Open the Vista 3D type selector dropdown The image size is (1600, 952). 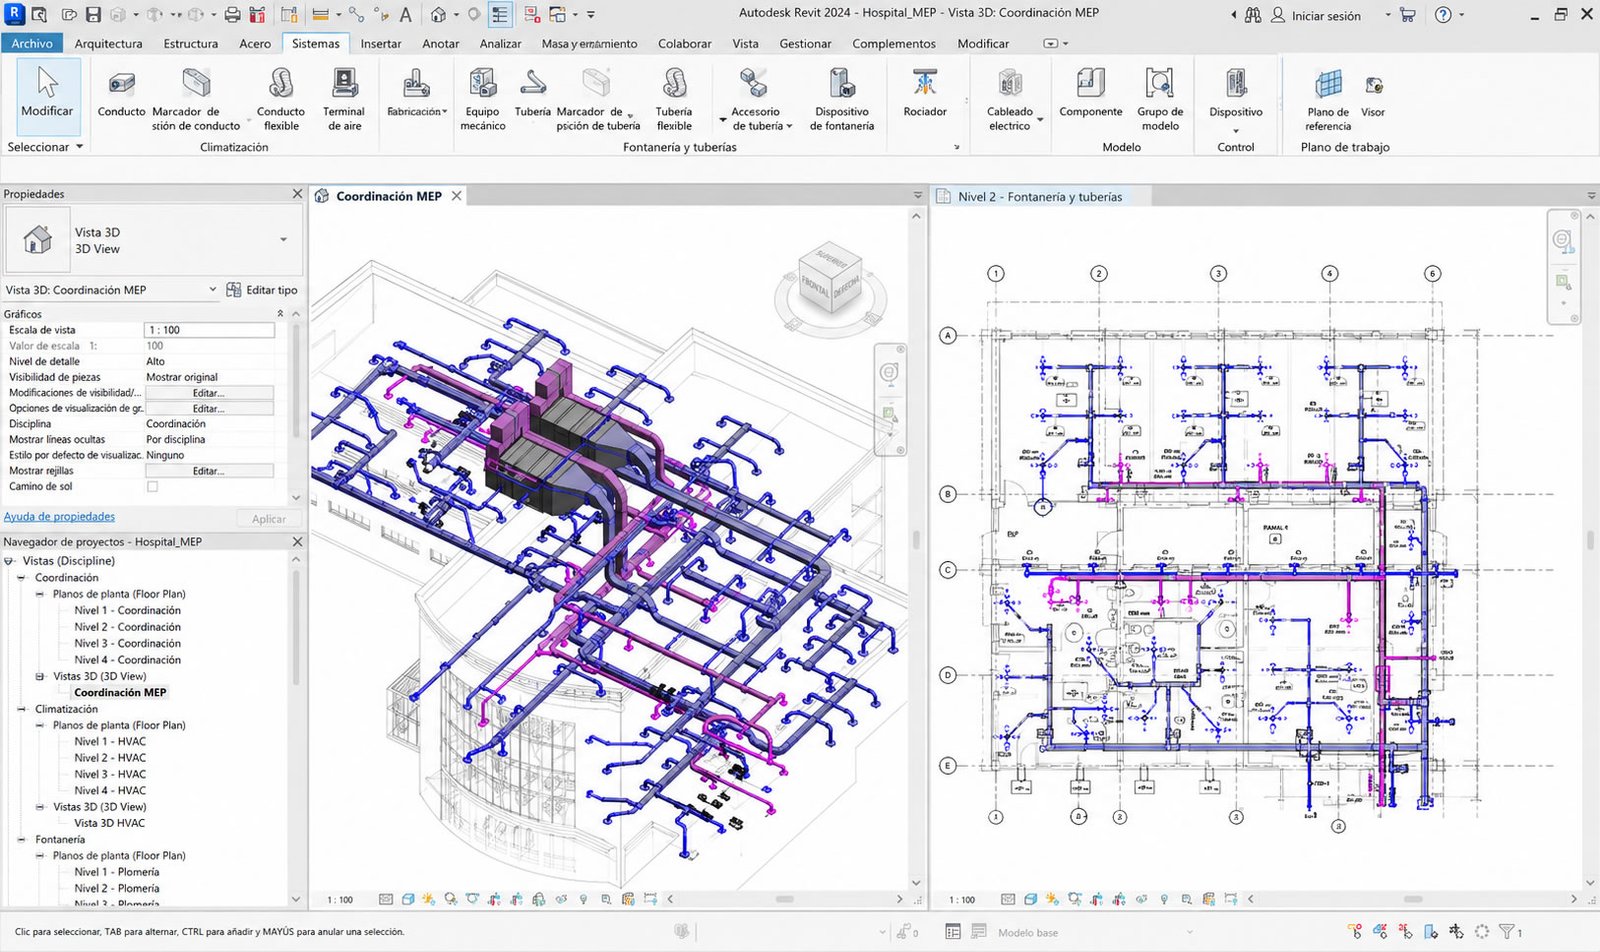[x=283, y=239]
